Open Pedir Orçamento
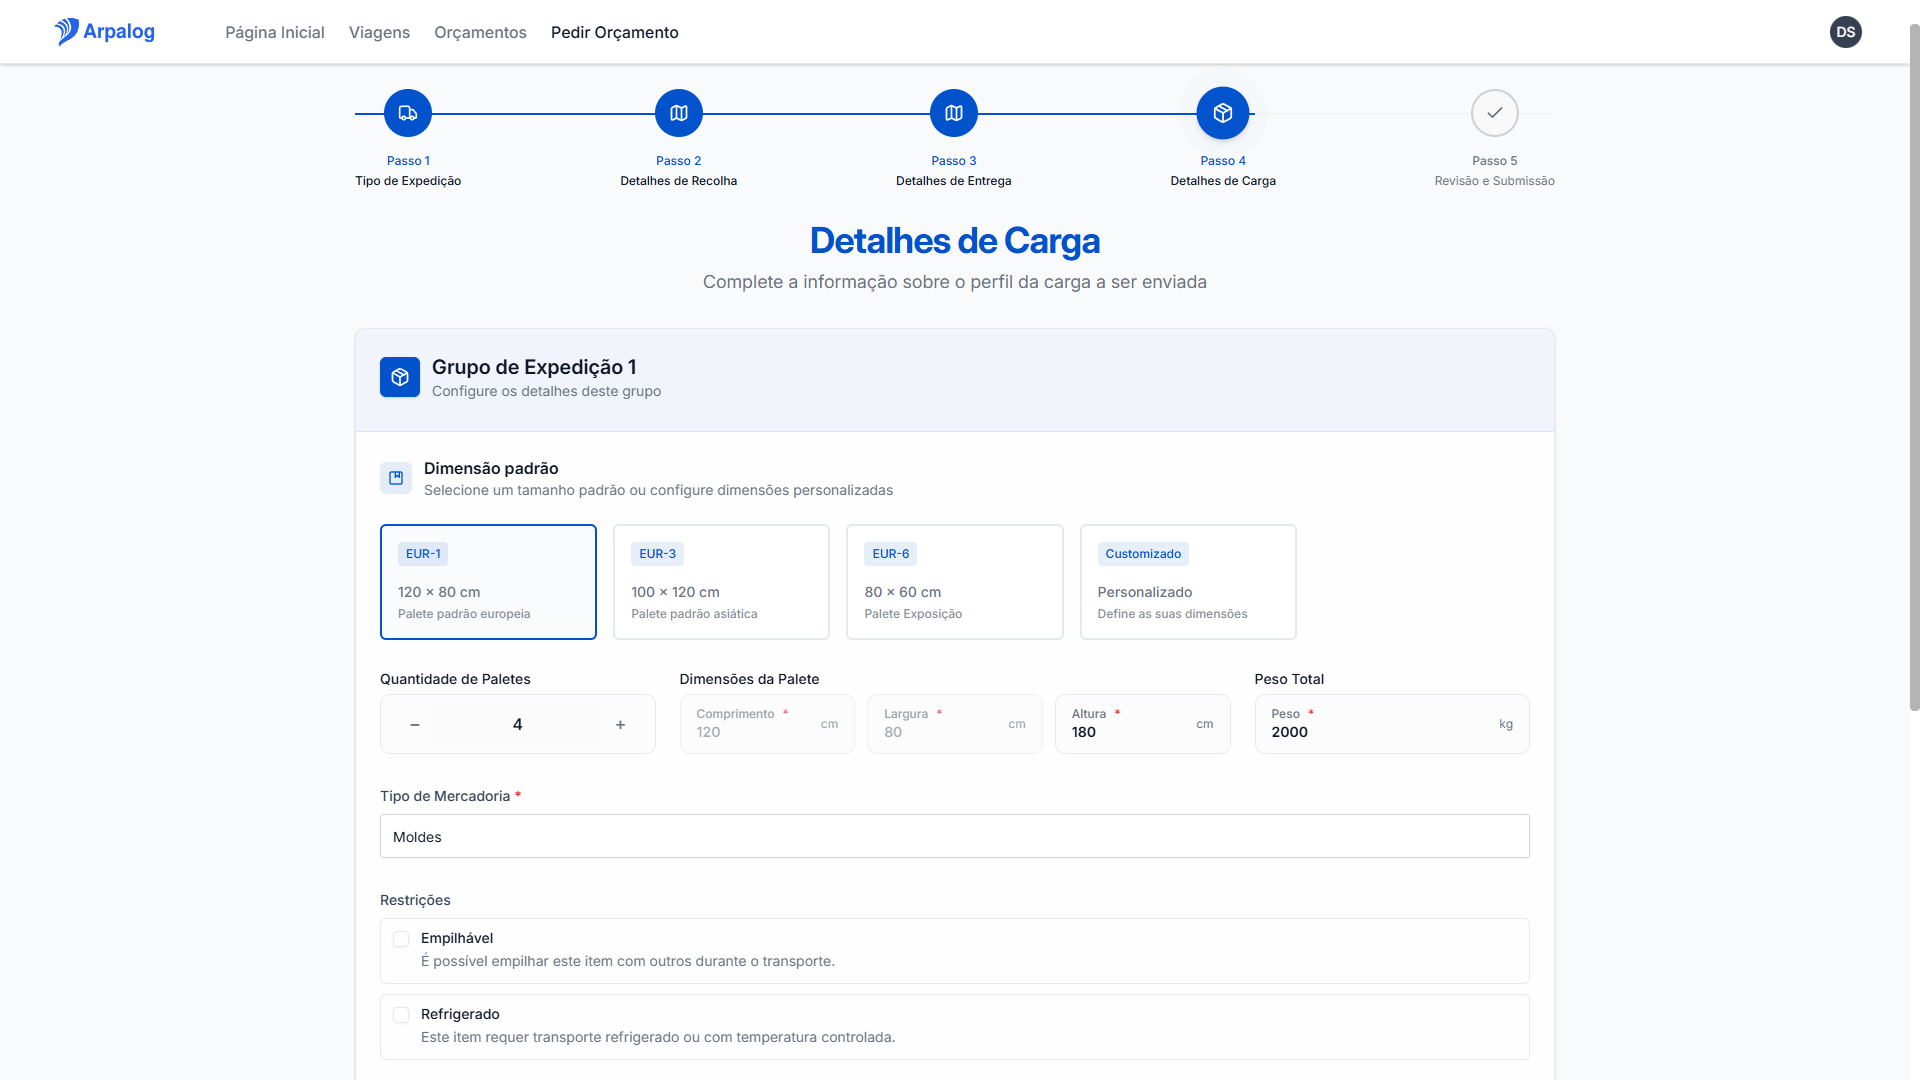Viewport: 1920px width, 1080px height. click(x=614, y=32)
